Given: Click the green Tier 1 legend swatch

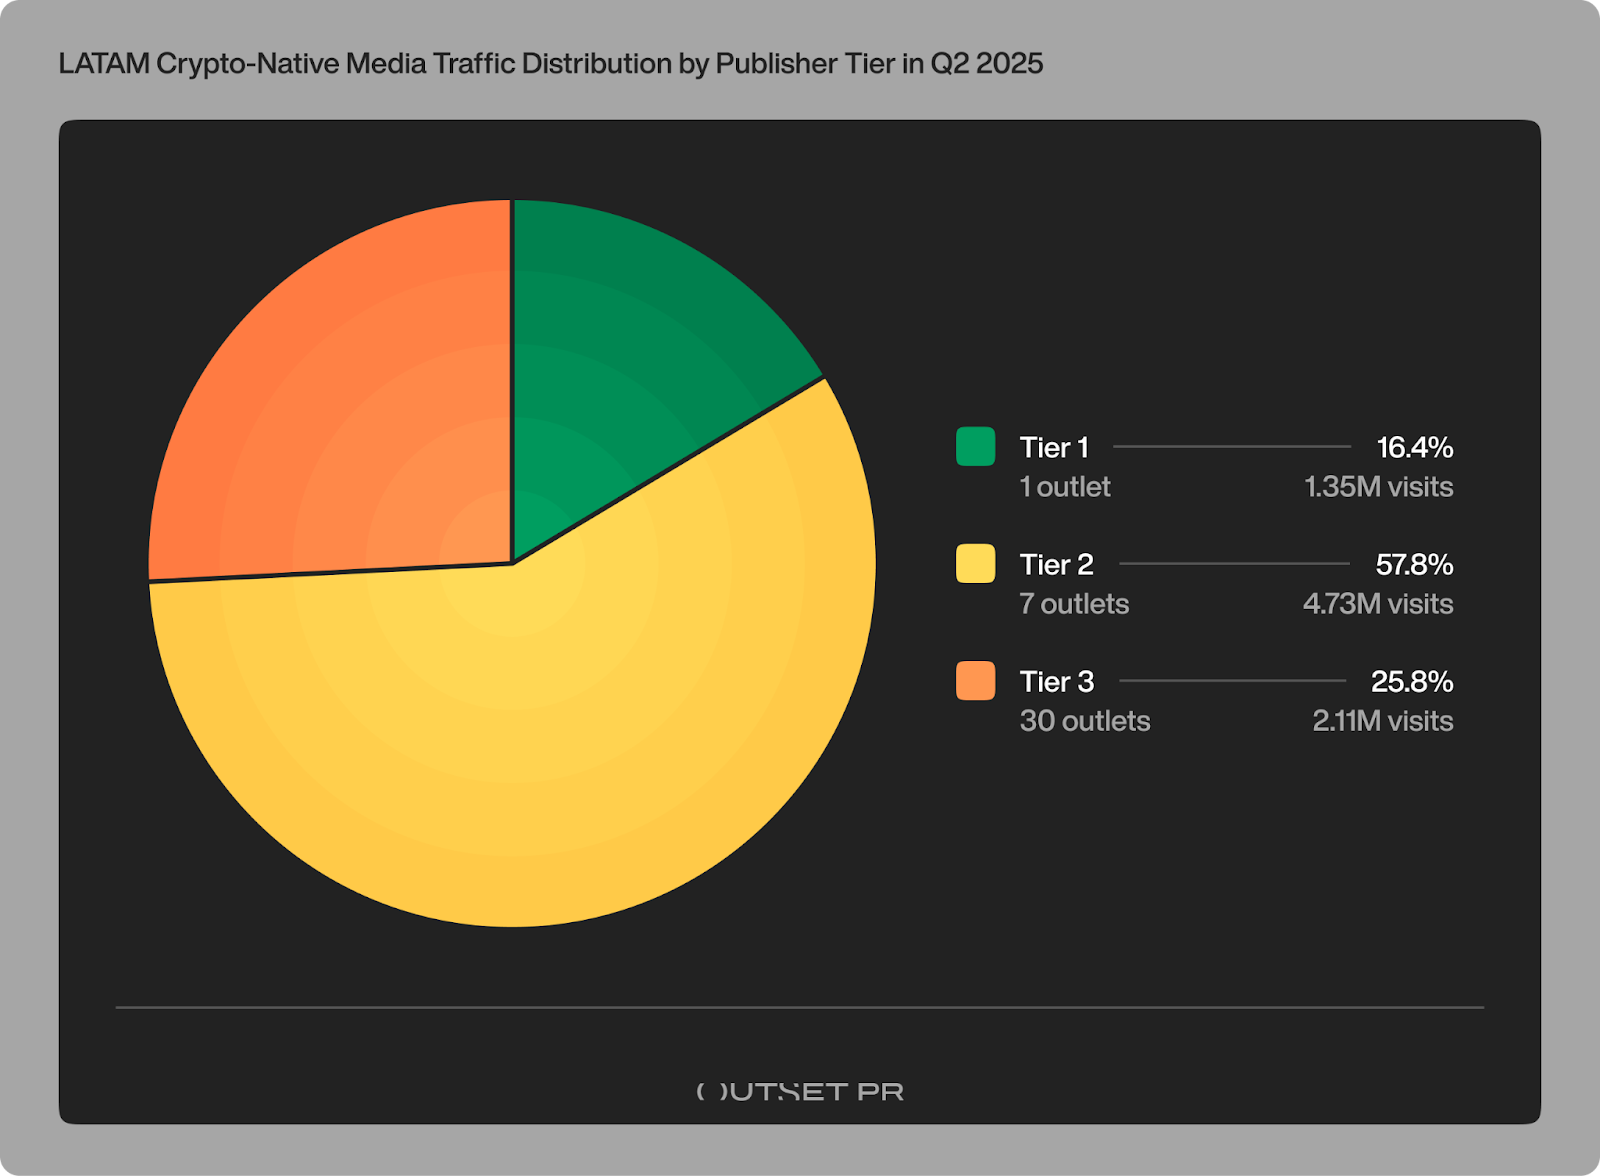Looking at the screenshot, I should 975,446.
